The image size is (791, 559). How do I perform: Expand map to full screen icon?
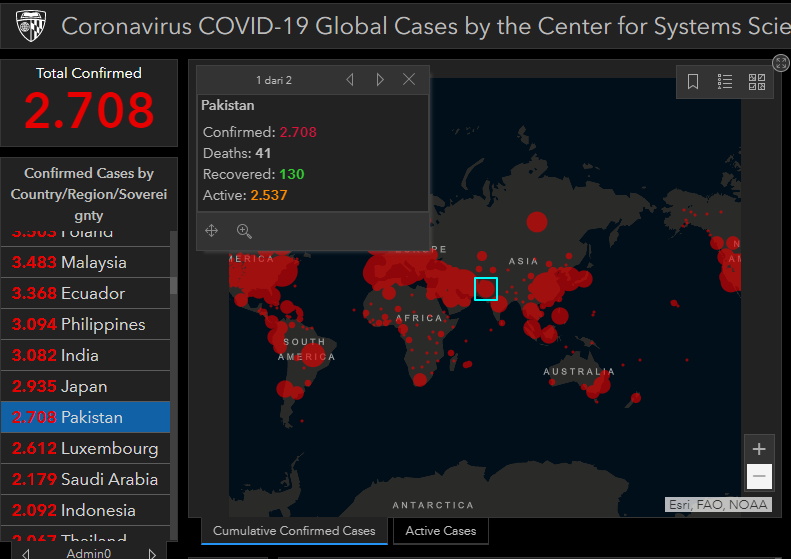(781, 63)
